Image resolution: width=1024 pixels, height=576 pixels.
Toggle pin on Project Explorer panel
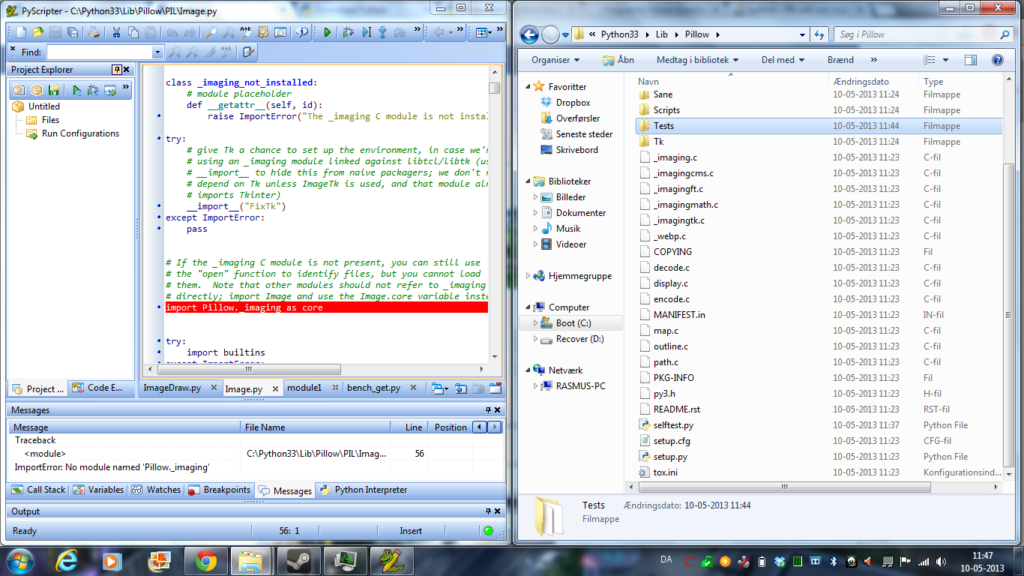click(x=117, y=69)
